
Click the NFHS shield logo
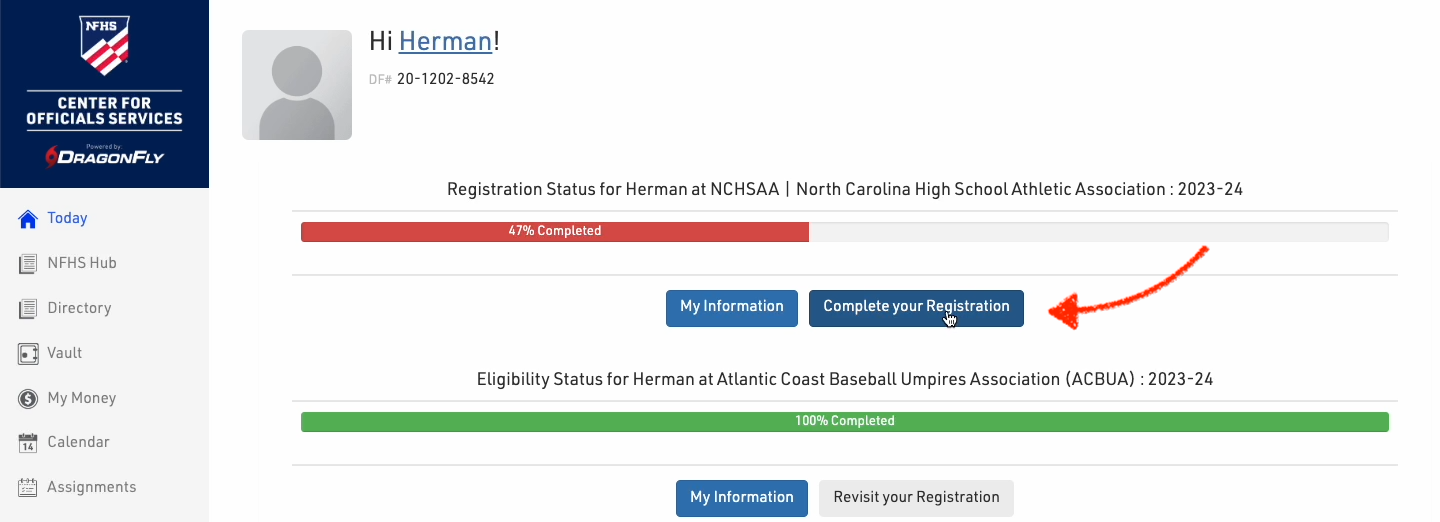click(x=104, y=46)
